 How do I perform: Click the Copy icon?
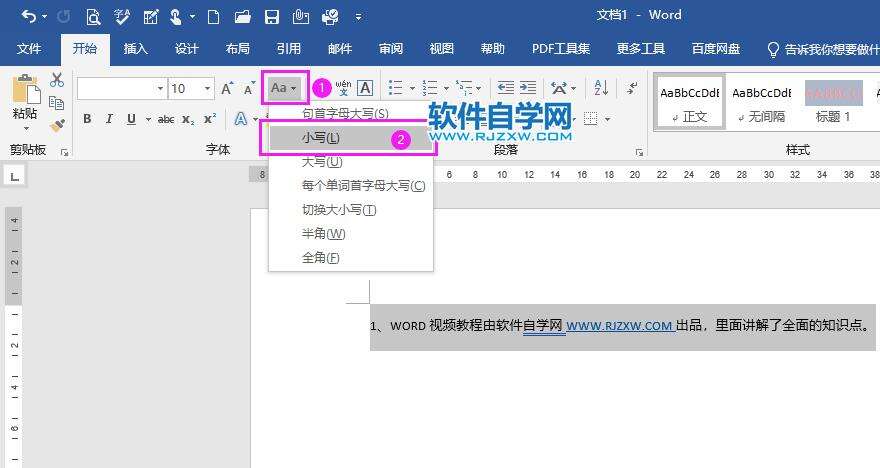tap(57, 103)
